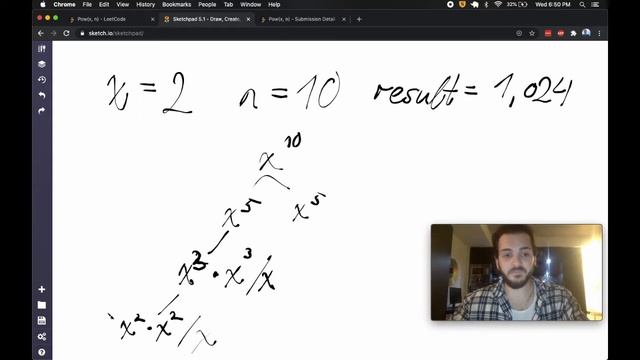Open the Bluetooth status menu
This screenshot has width=640, height=360.
(486, 4)
